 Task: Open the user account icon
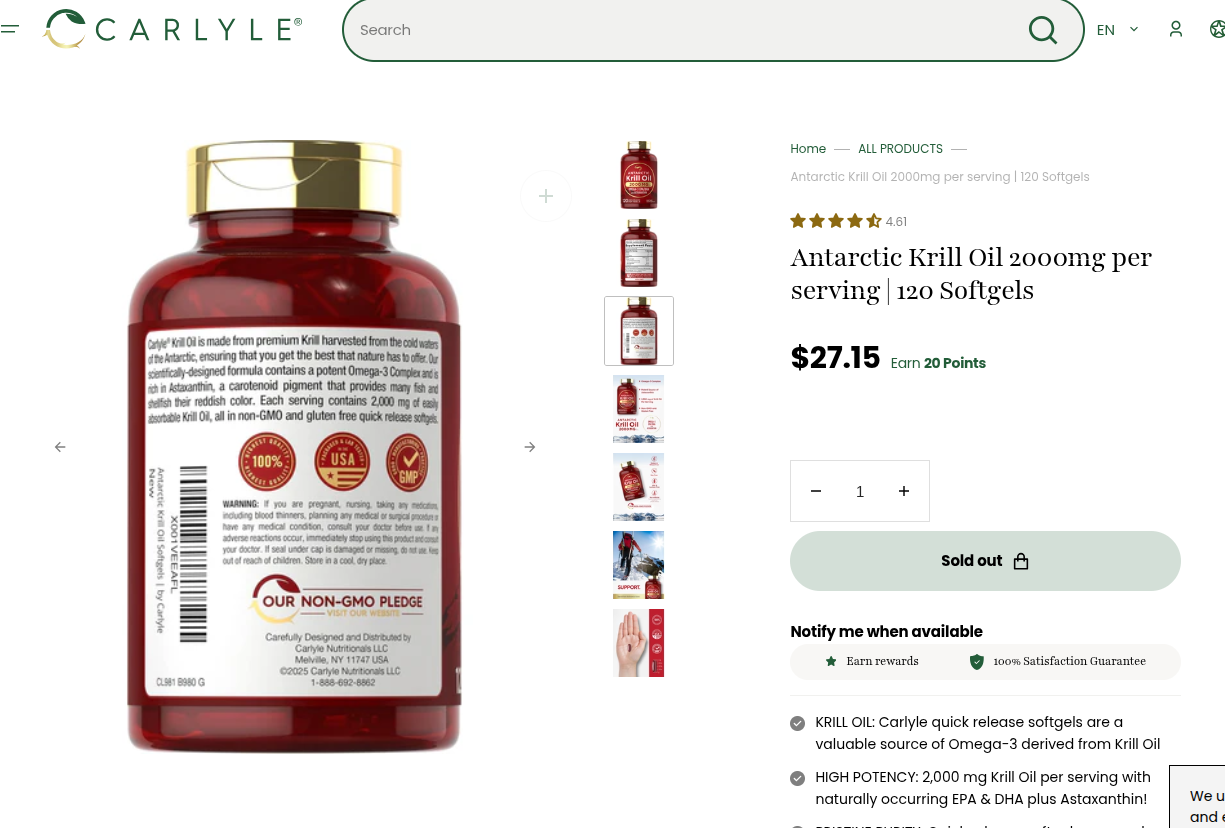click(1176, 29)
